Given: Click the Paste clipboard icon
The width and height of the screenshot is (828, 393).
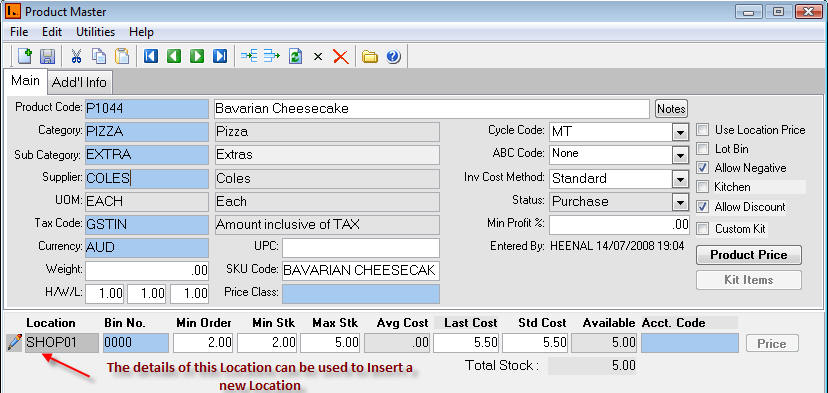Looking at the screenshot, I should 121,56.
